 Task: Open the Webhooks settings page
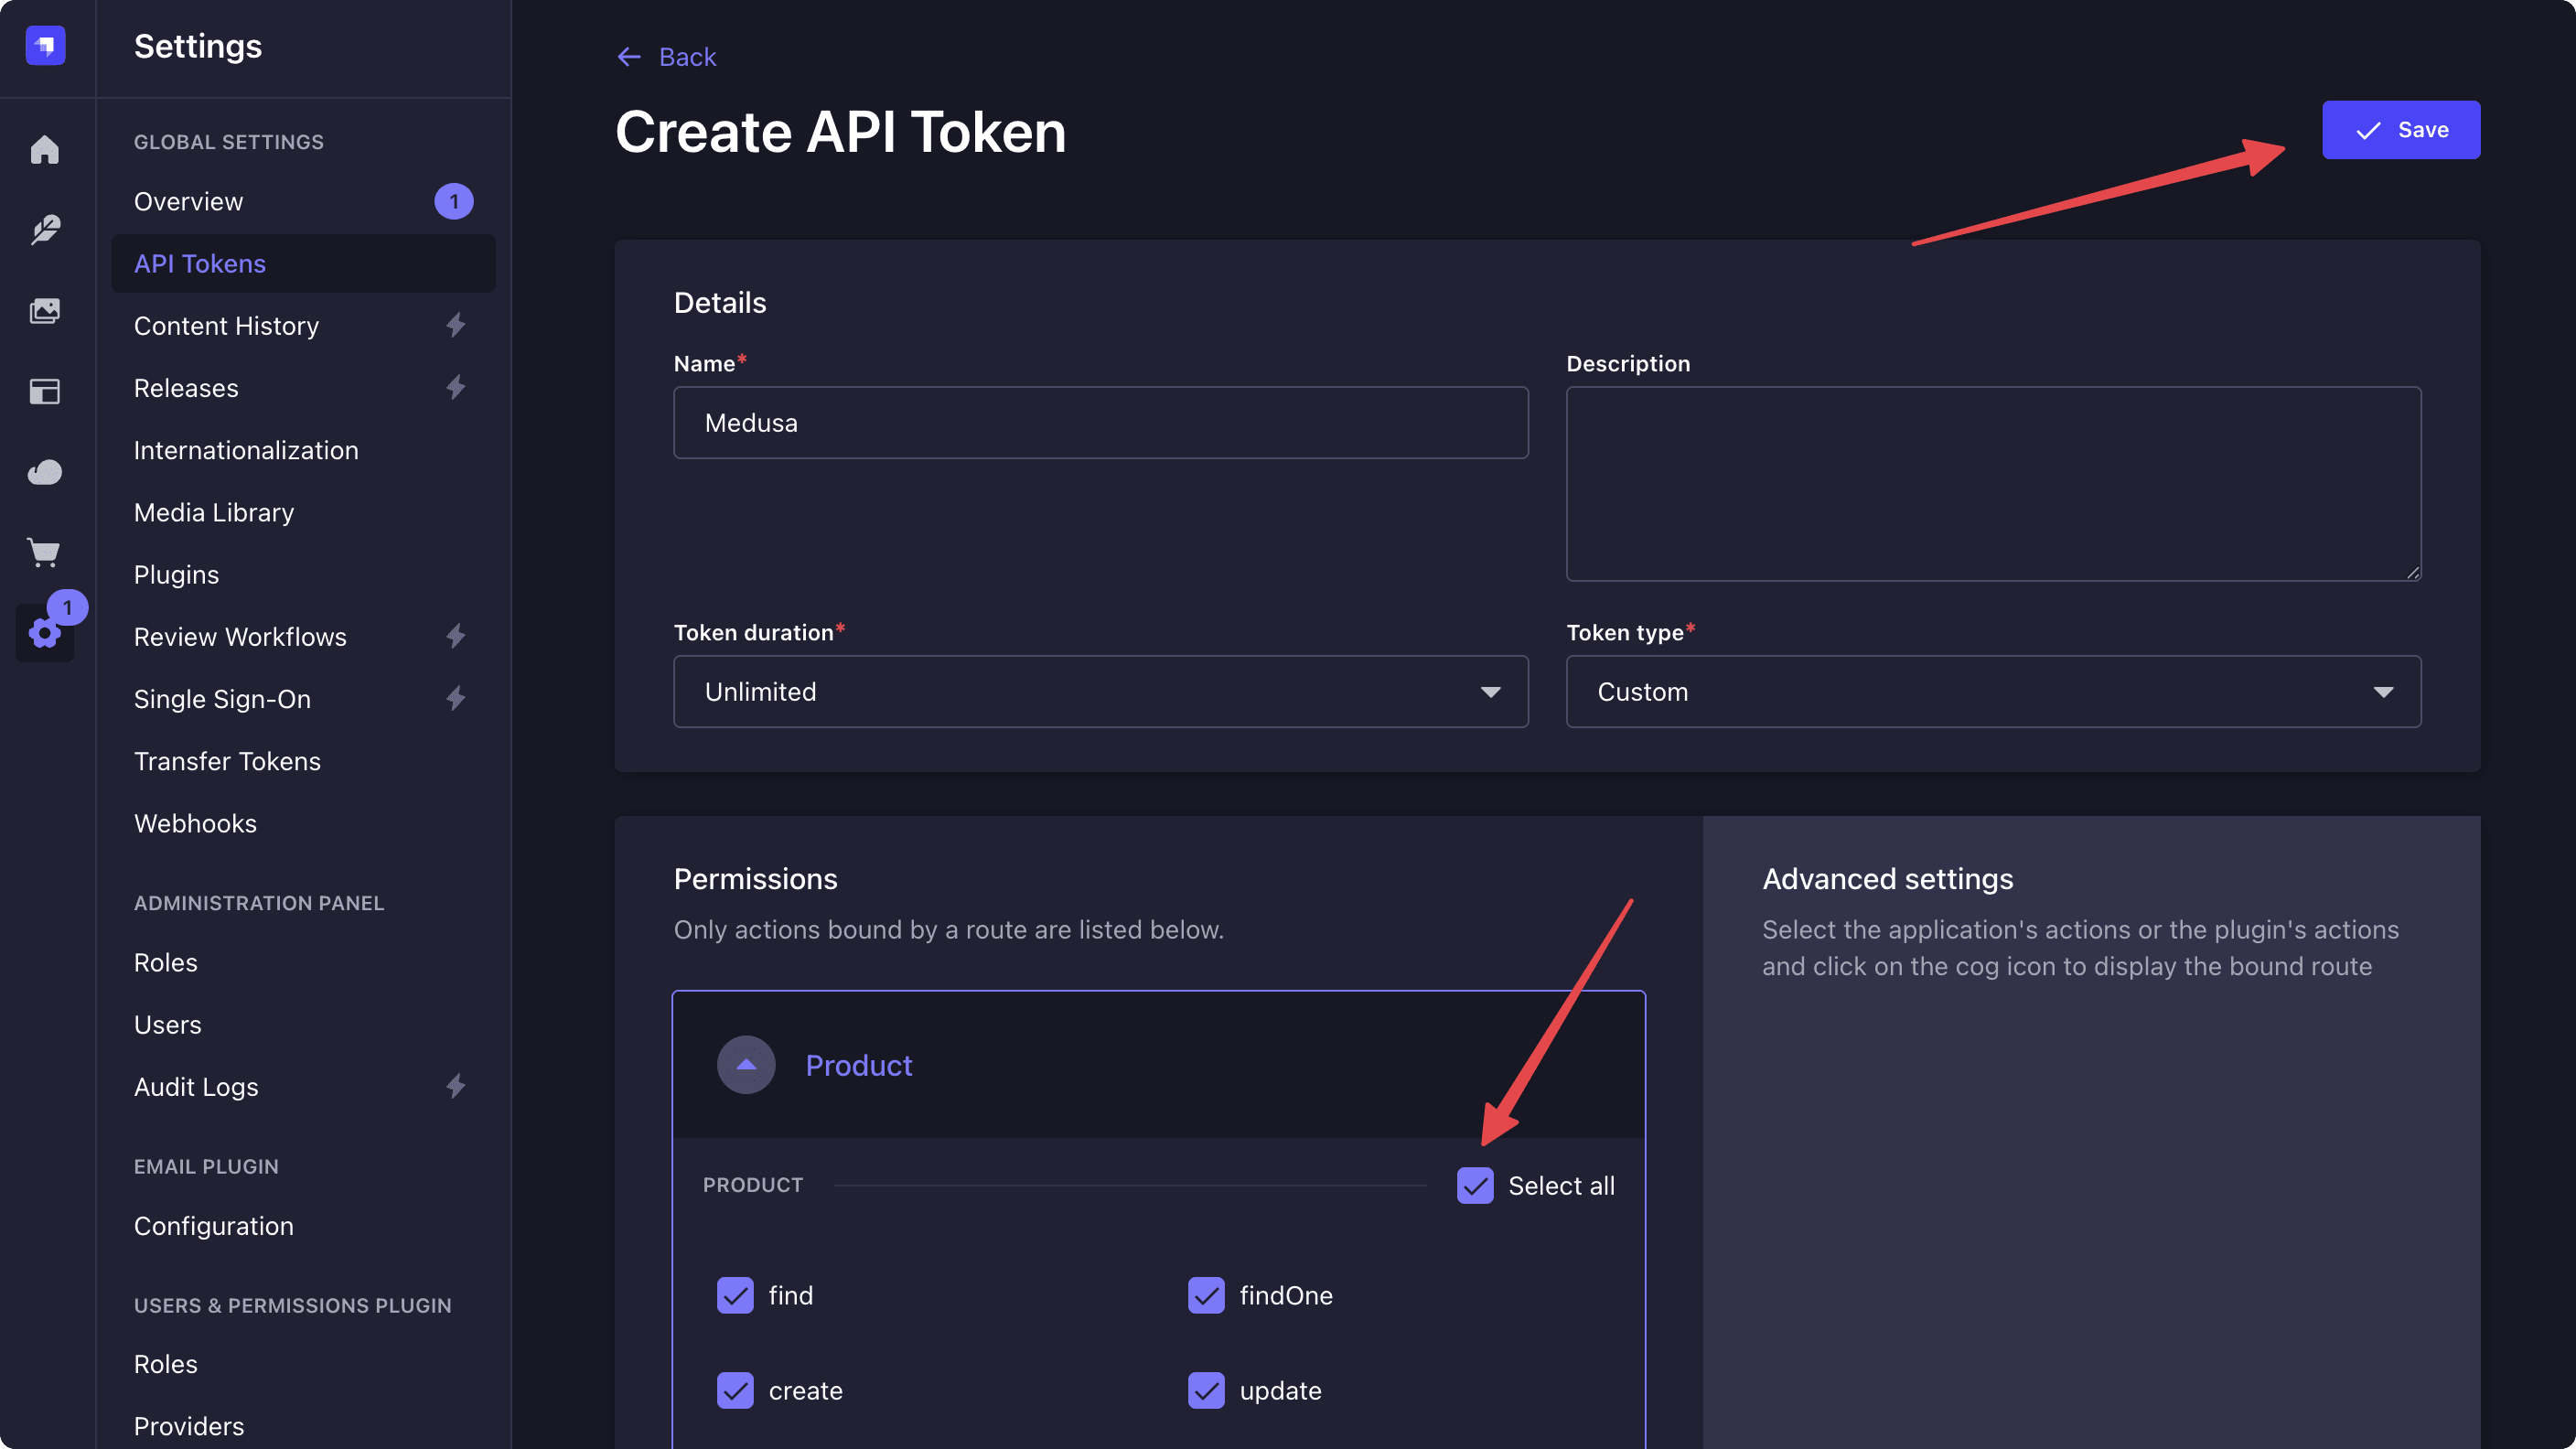pos(196,823)
